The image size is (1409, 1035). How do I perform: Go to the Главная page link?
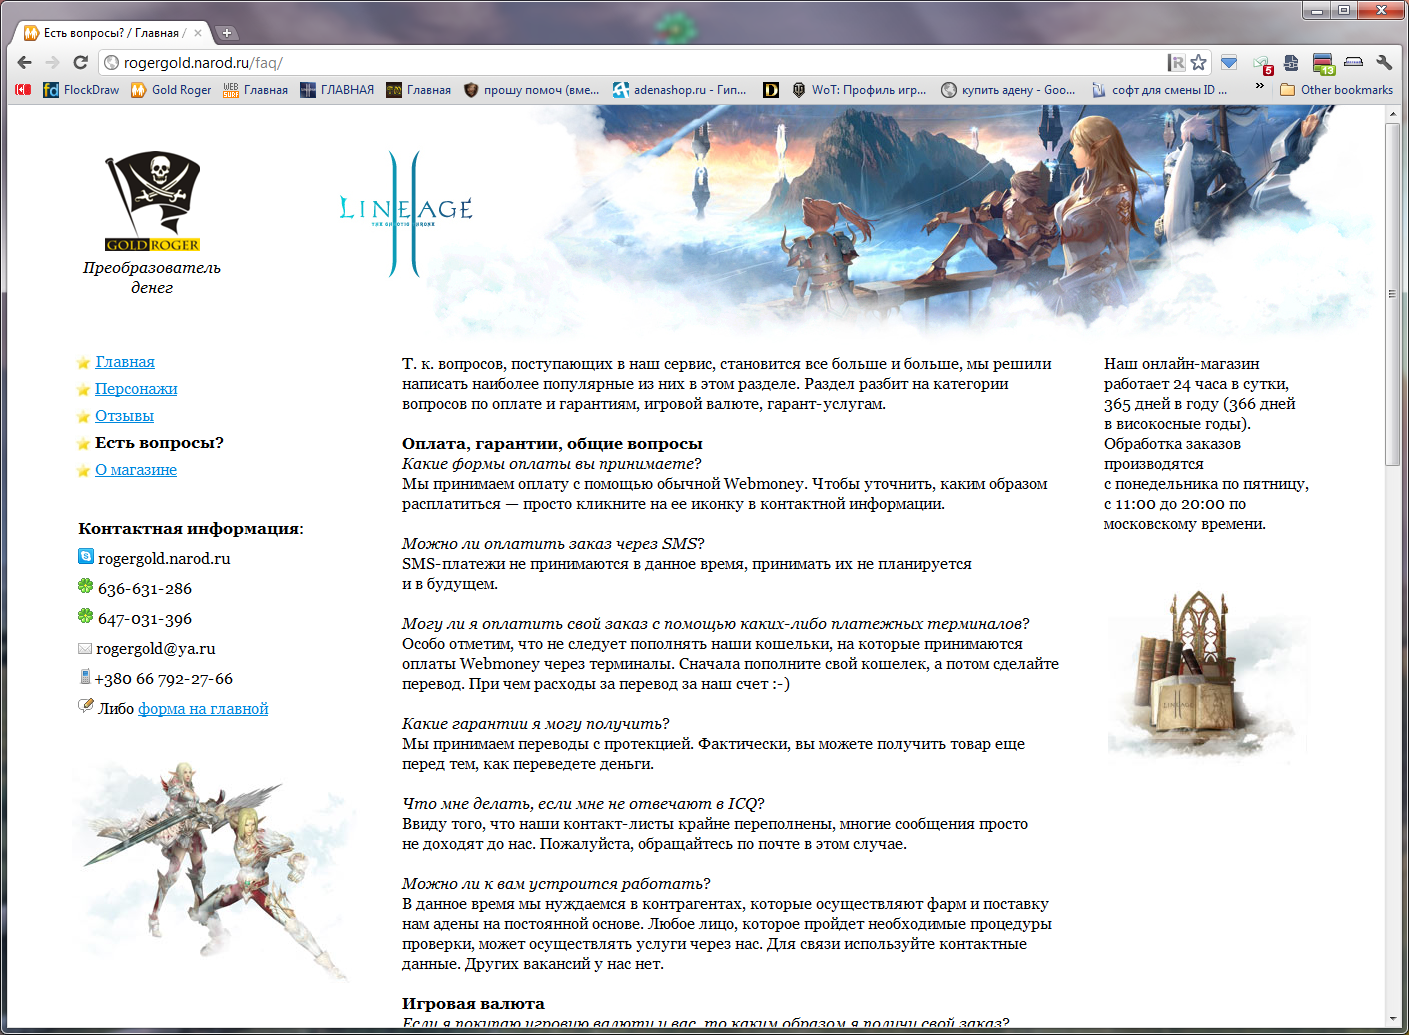(125, 362)
